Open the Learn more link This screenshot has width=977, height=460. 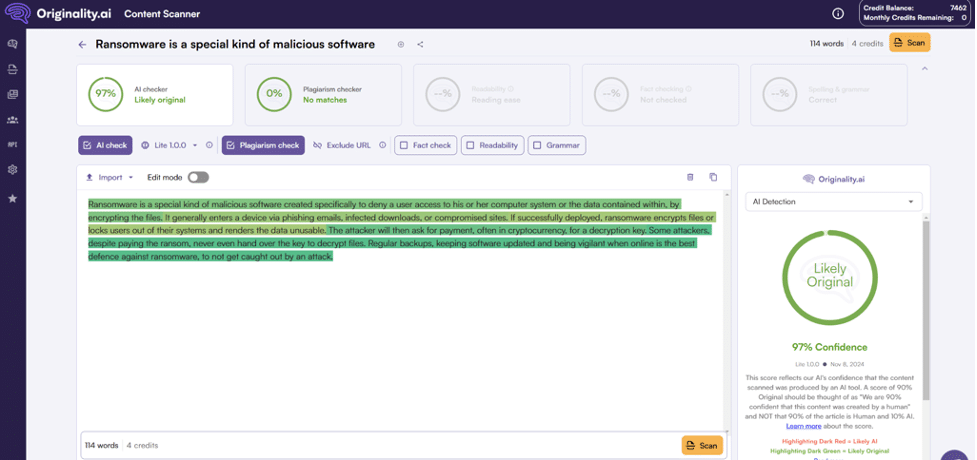[804, 426]
